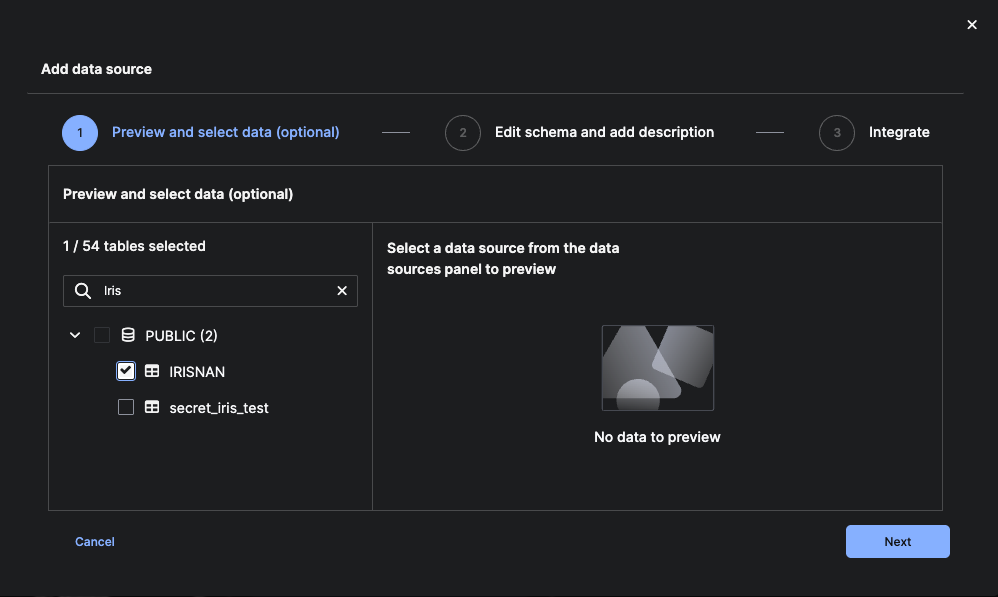Close the Add data source dialog
Viewport: 998px width, 597px height.
click(972, 25)
